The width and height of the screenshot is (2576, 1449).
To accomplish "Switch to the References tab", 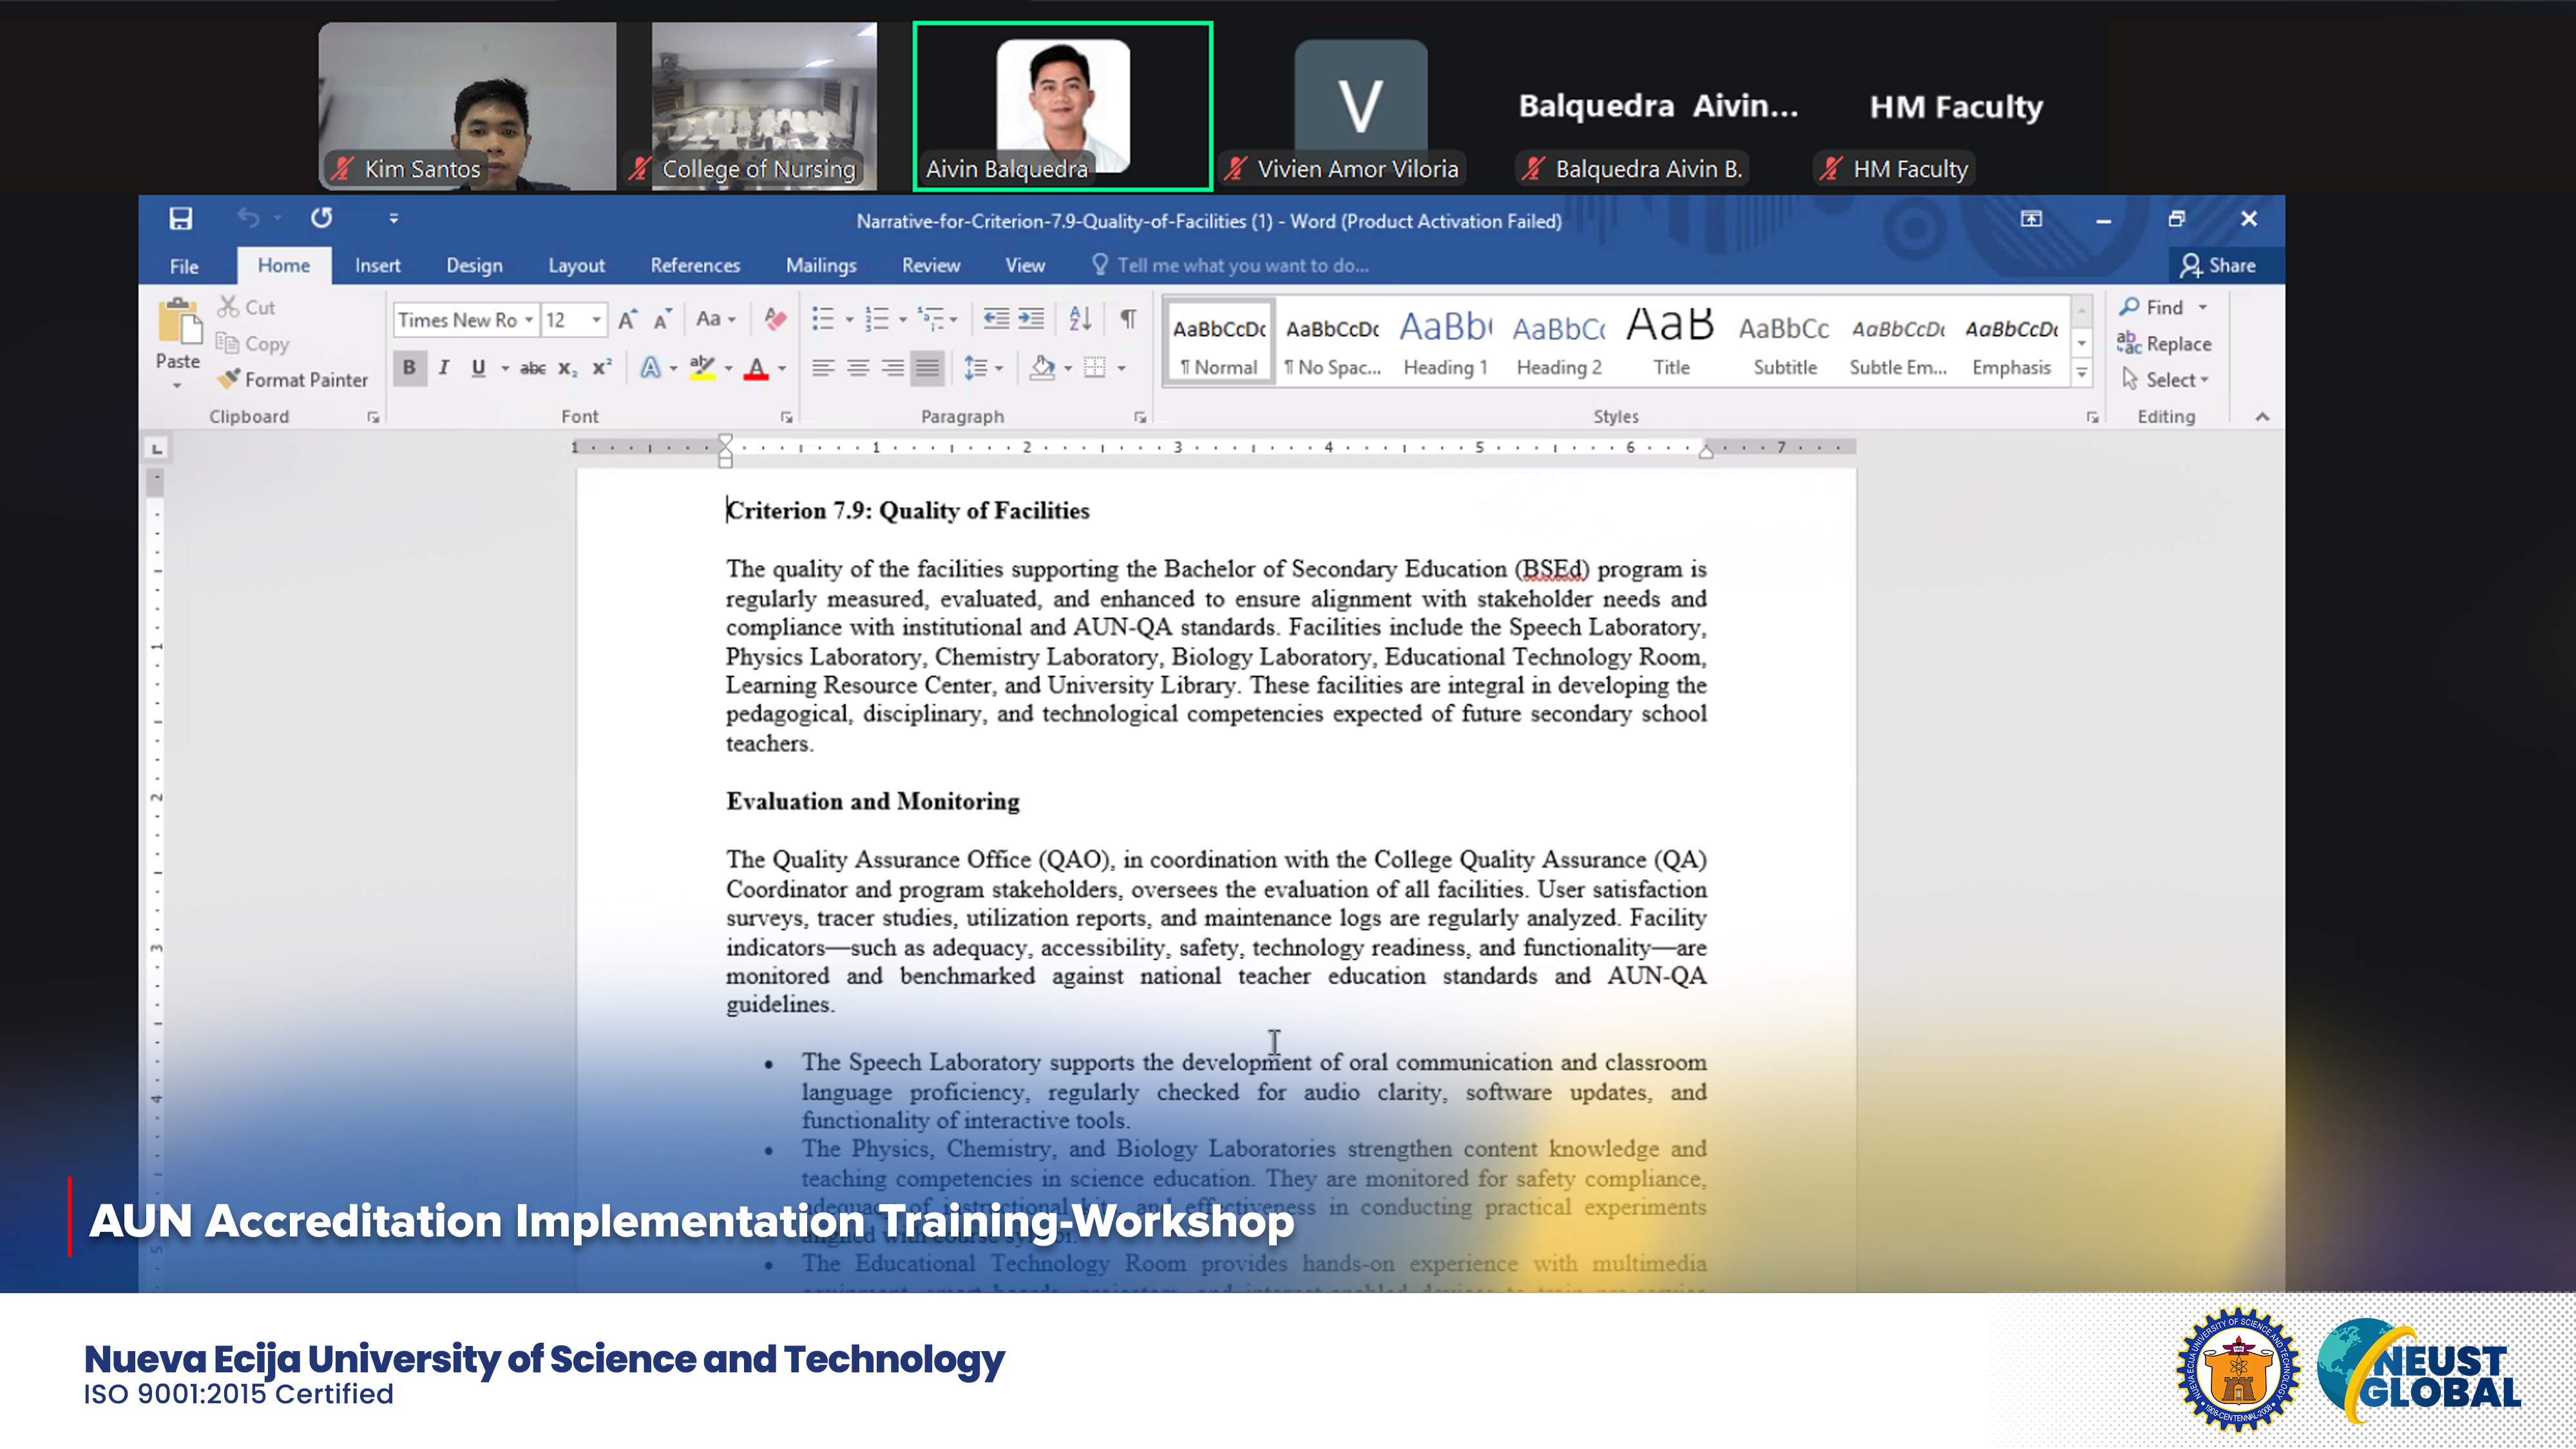I will click(x=695, y=265).
